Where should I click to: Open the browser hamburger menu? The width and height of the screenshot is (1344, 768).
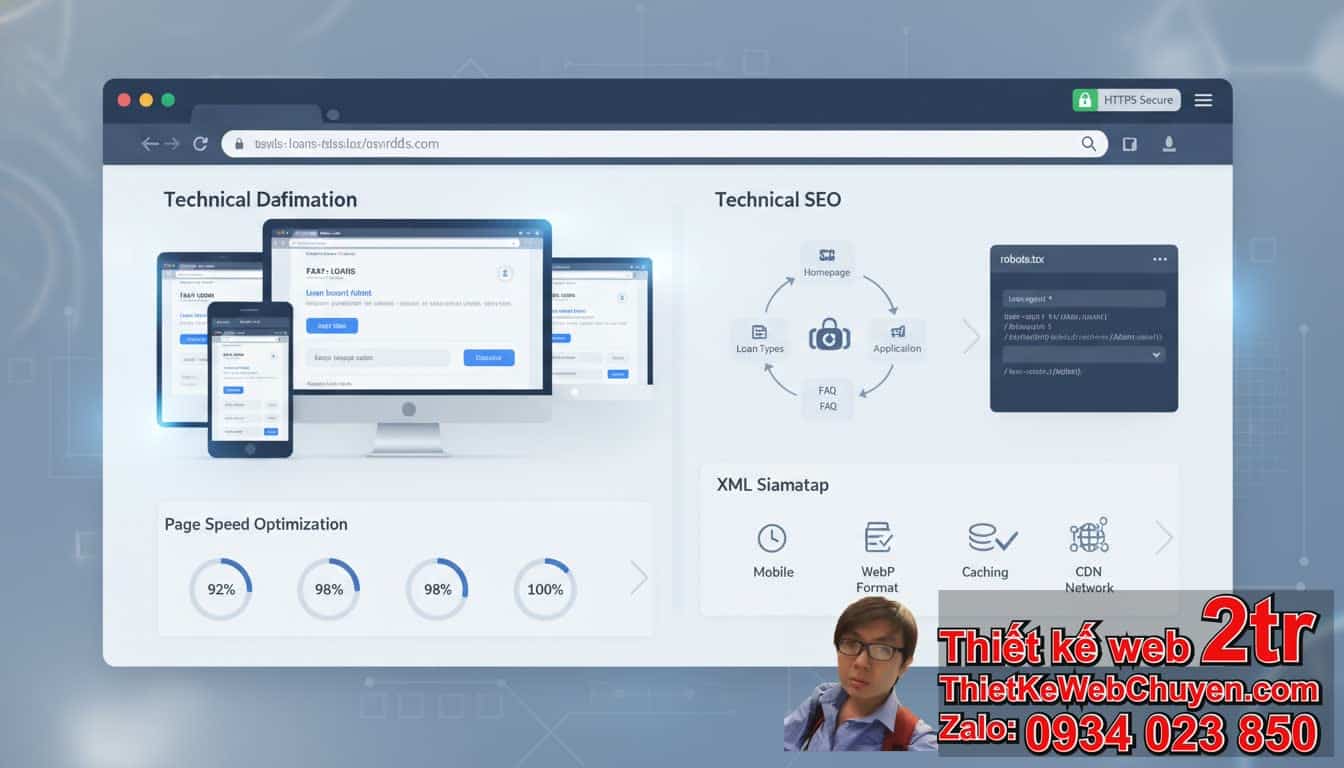[1203, 100]
